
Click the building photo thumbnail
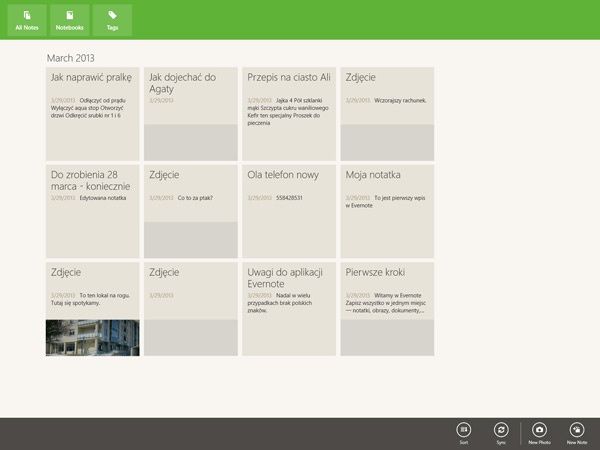(x=93, y=338)
